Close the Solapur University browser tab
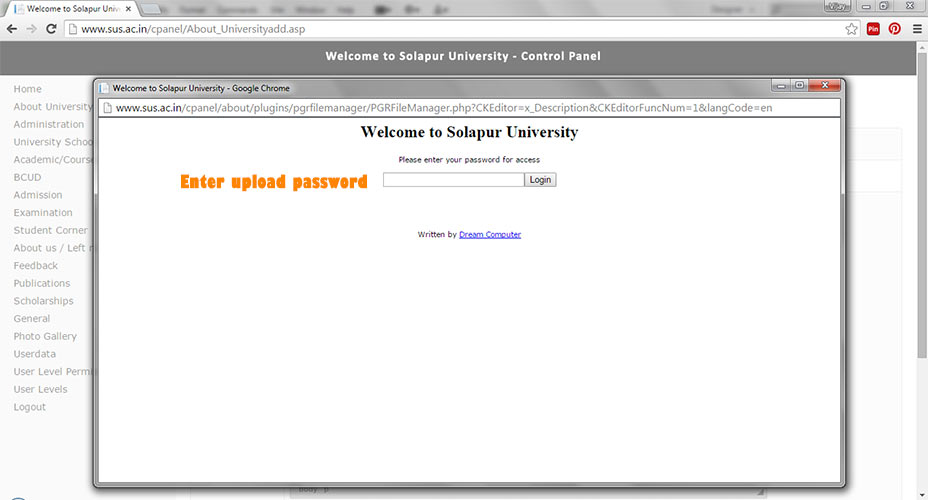 pyautogui.click(x=128, y=9)
